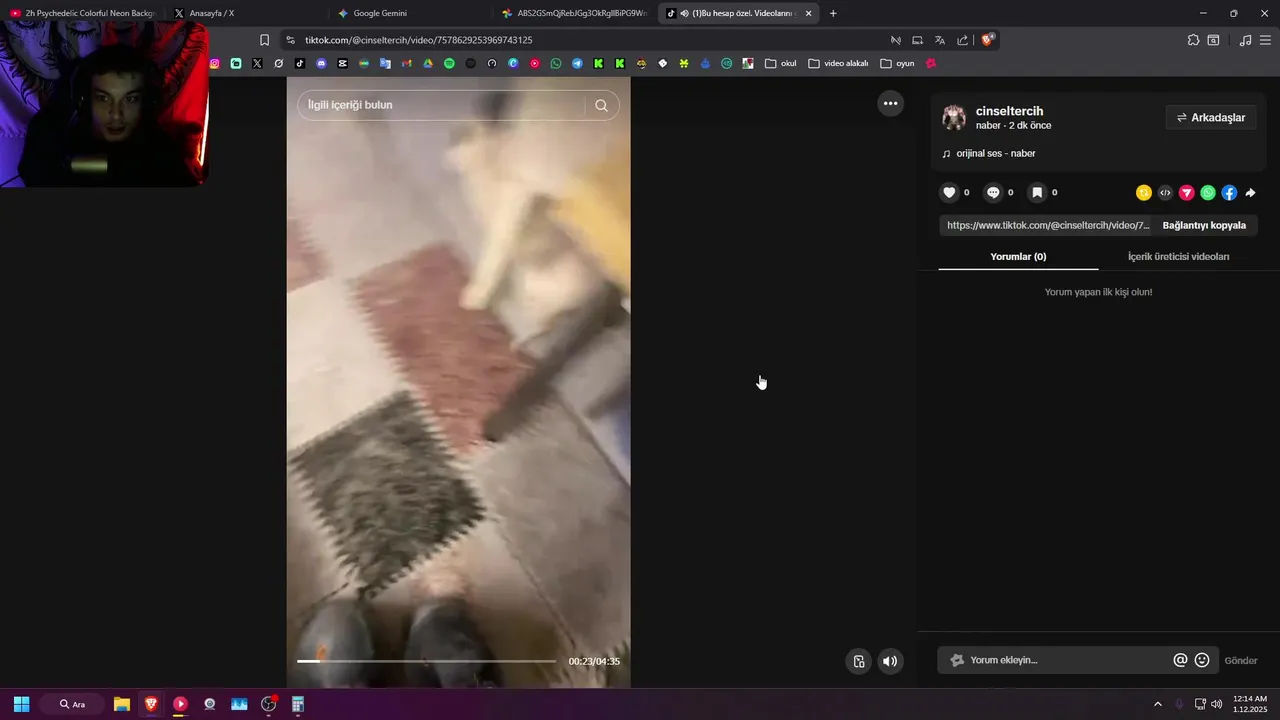Open a new browser tab with plus
Viewport: 1280px width, 720px height.
coord(833,13)
